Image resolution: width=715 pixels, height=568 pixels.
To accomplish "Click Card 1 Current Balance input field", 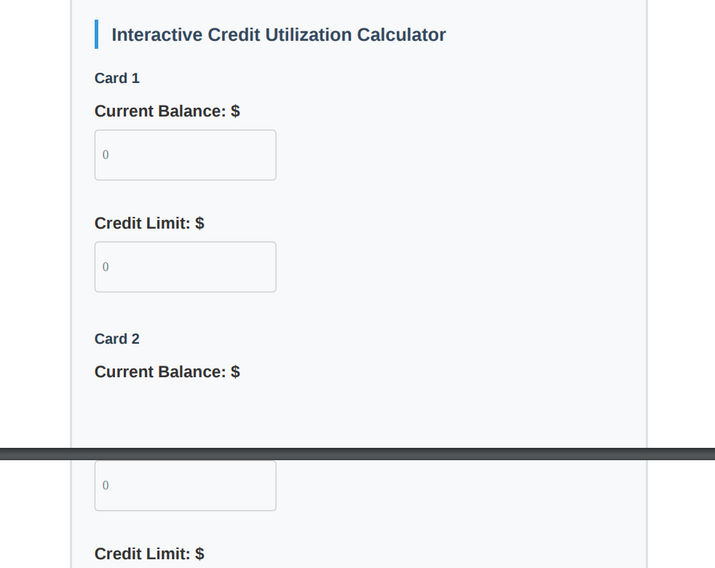I will point(185,155).
